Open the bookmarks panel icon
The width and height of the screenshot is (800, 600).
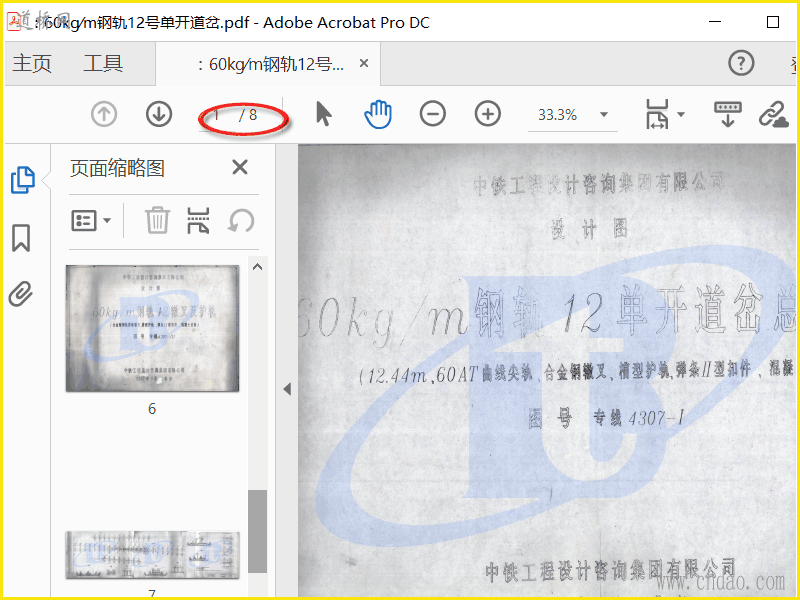pos(21,238)
